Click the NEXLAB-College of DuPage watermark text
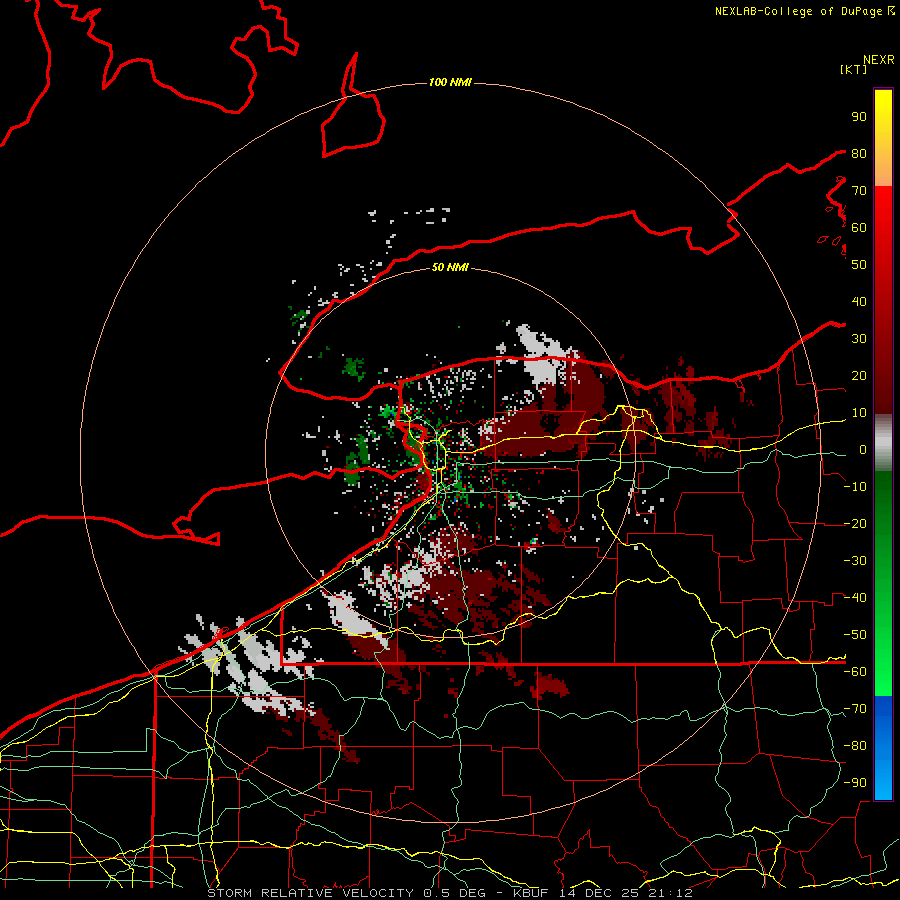Screen dimensions: 900x900 (x=804, y=11)
